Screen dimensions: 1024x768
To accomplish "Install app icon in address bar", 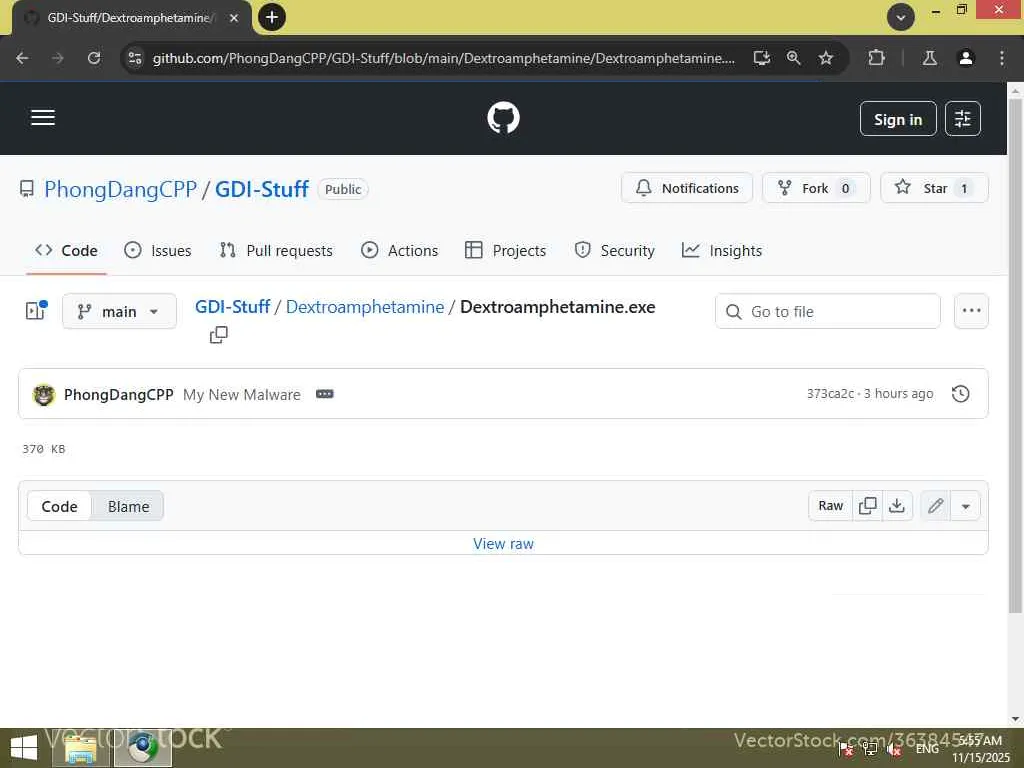I will [x=761, y=58].
